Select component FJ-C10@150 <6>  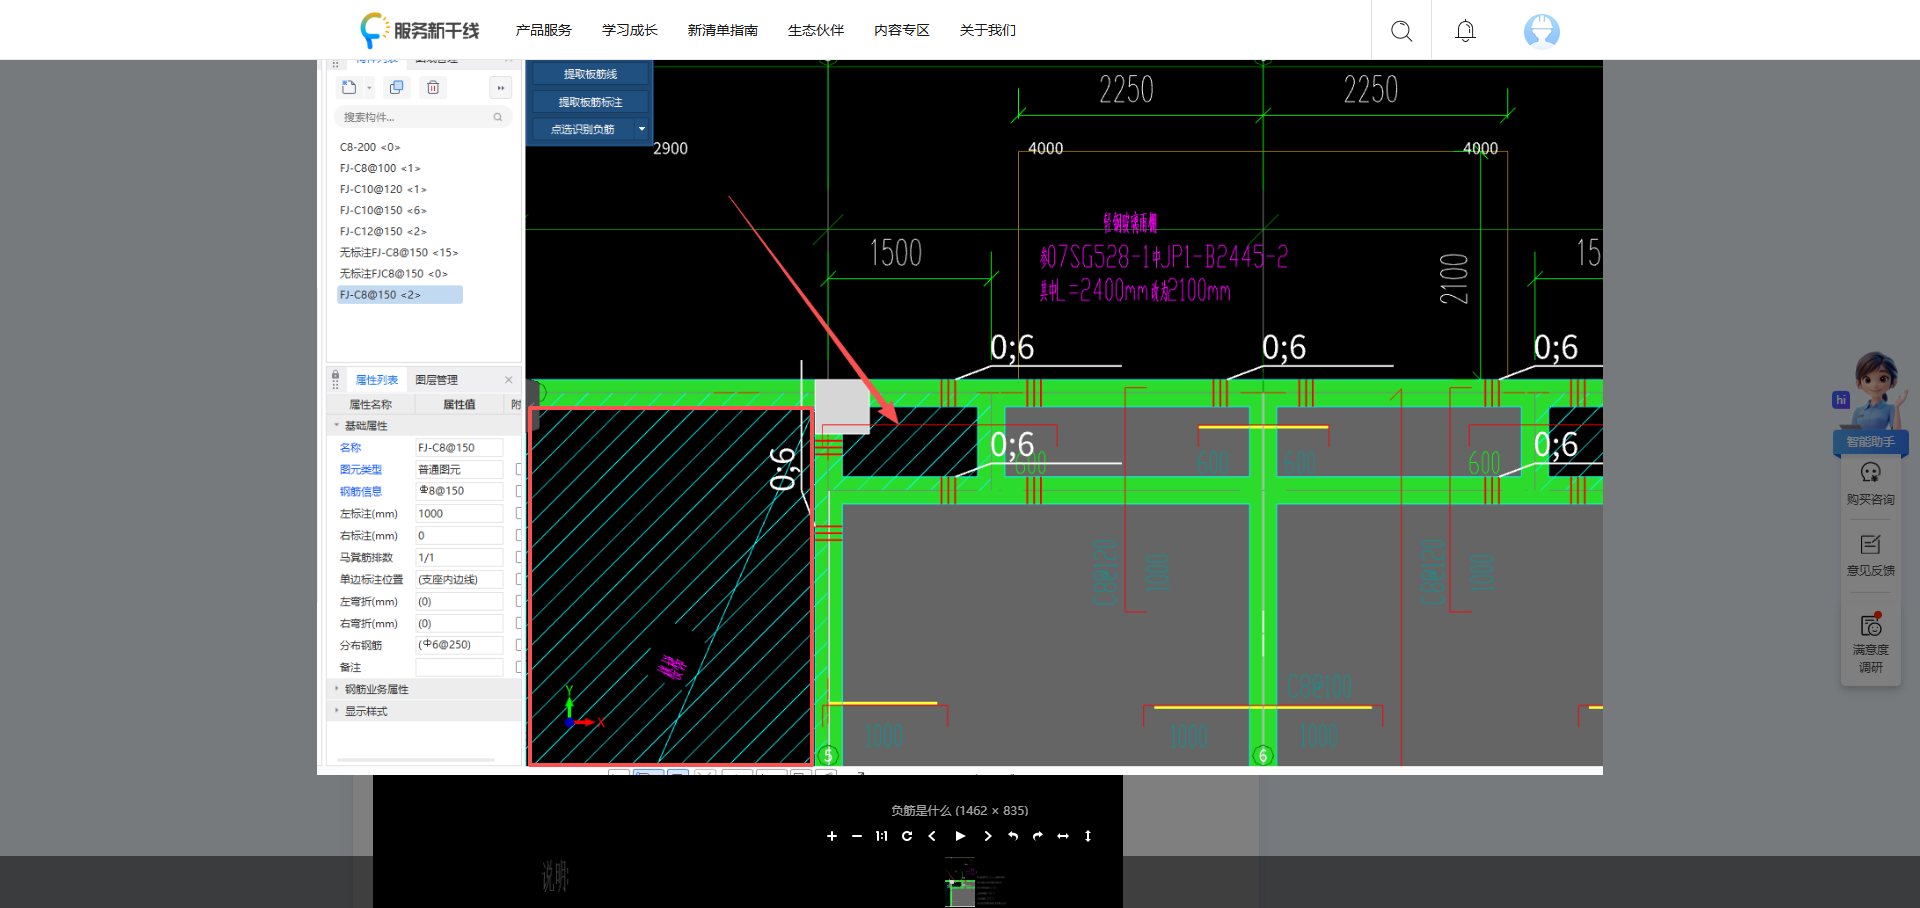click(383, 210)
